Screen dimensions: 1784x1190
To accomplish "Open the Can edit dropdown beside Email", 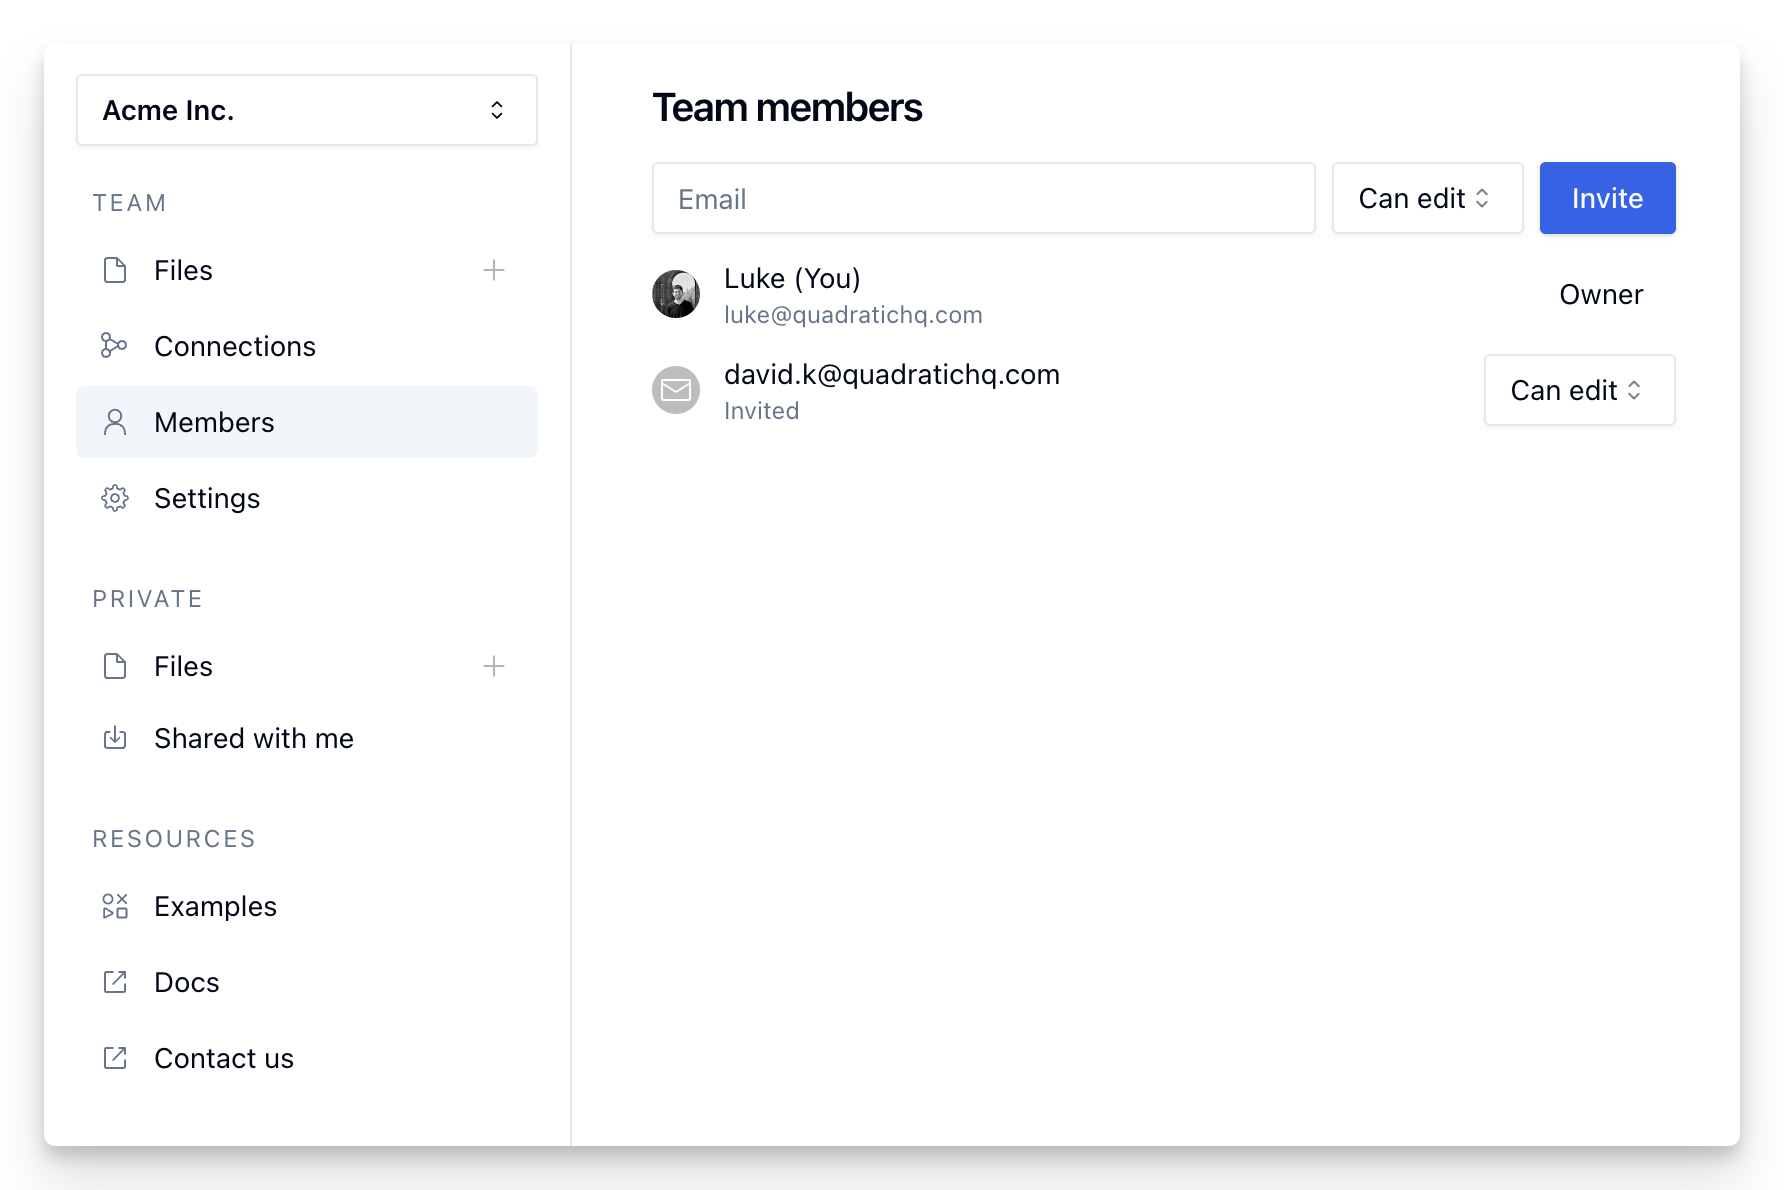I will coord(1427,198).
